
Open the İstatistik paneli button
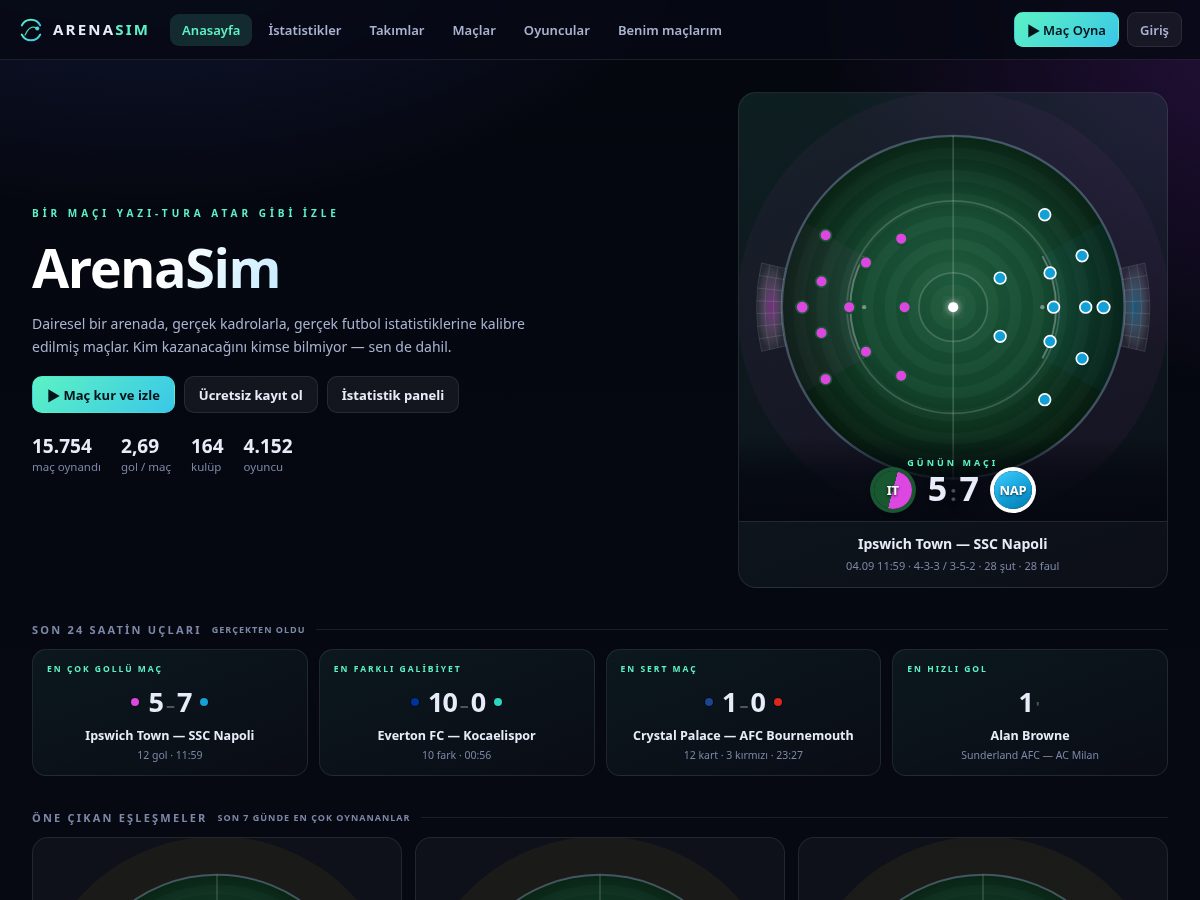point(393,395)
